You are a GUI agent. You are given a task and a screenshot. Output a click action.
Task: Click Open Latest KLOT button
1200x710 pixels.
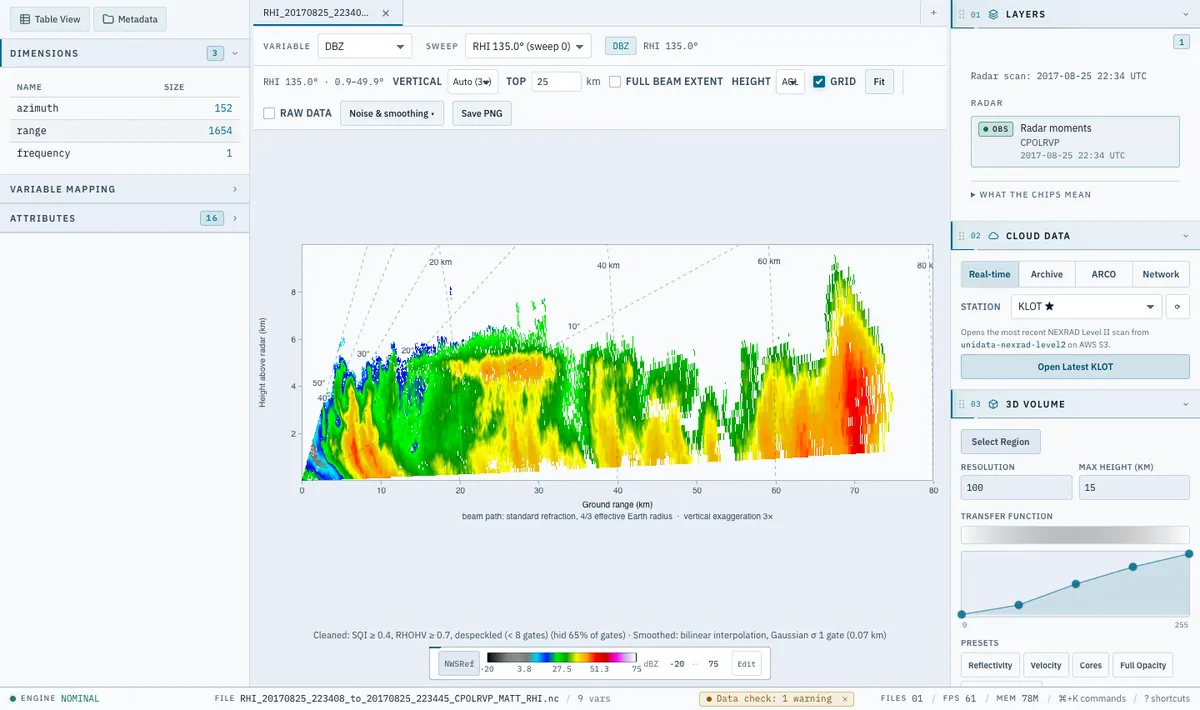1075,366
